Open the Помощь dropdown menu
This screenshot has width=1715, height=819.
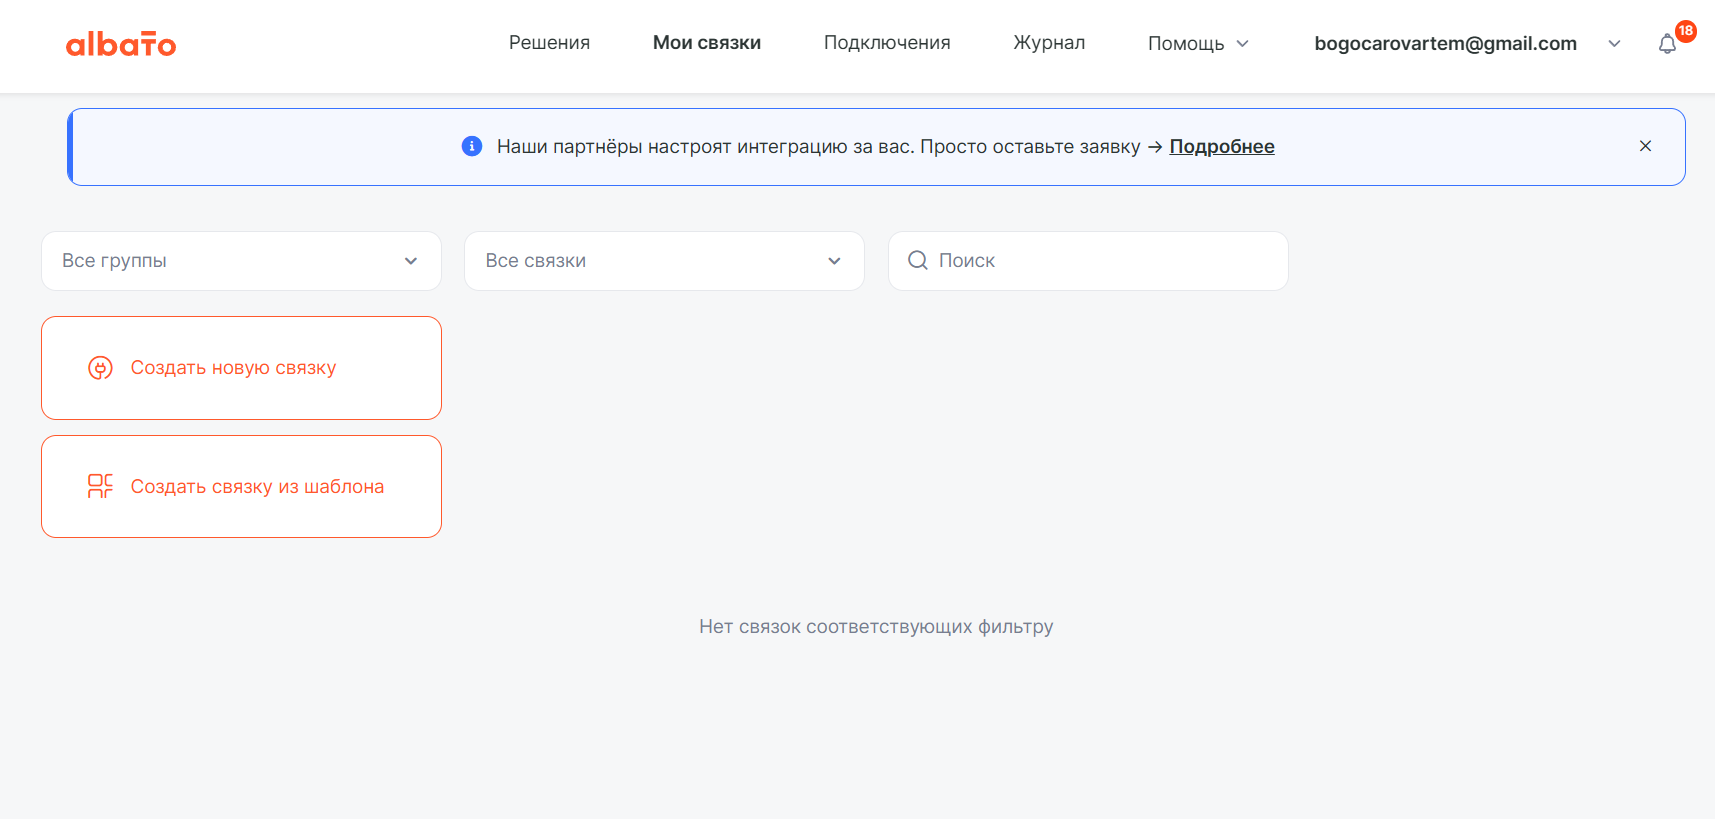[x=1198, y=43]
